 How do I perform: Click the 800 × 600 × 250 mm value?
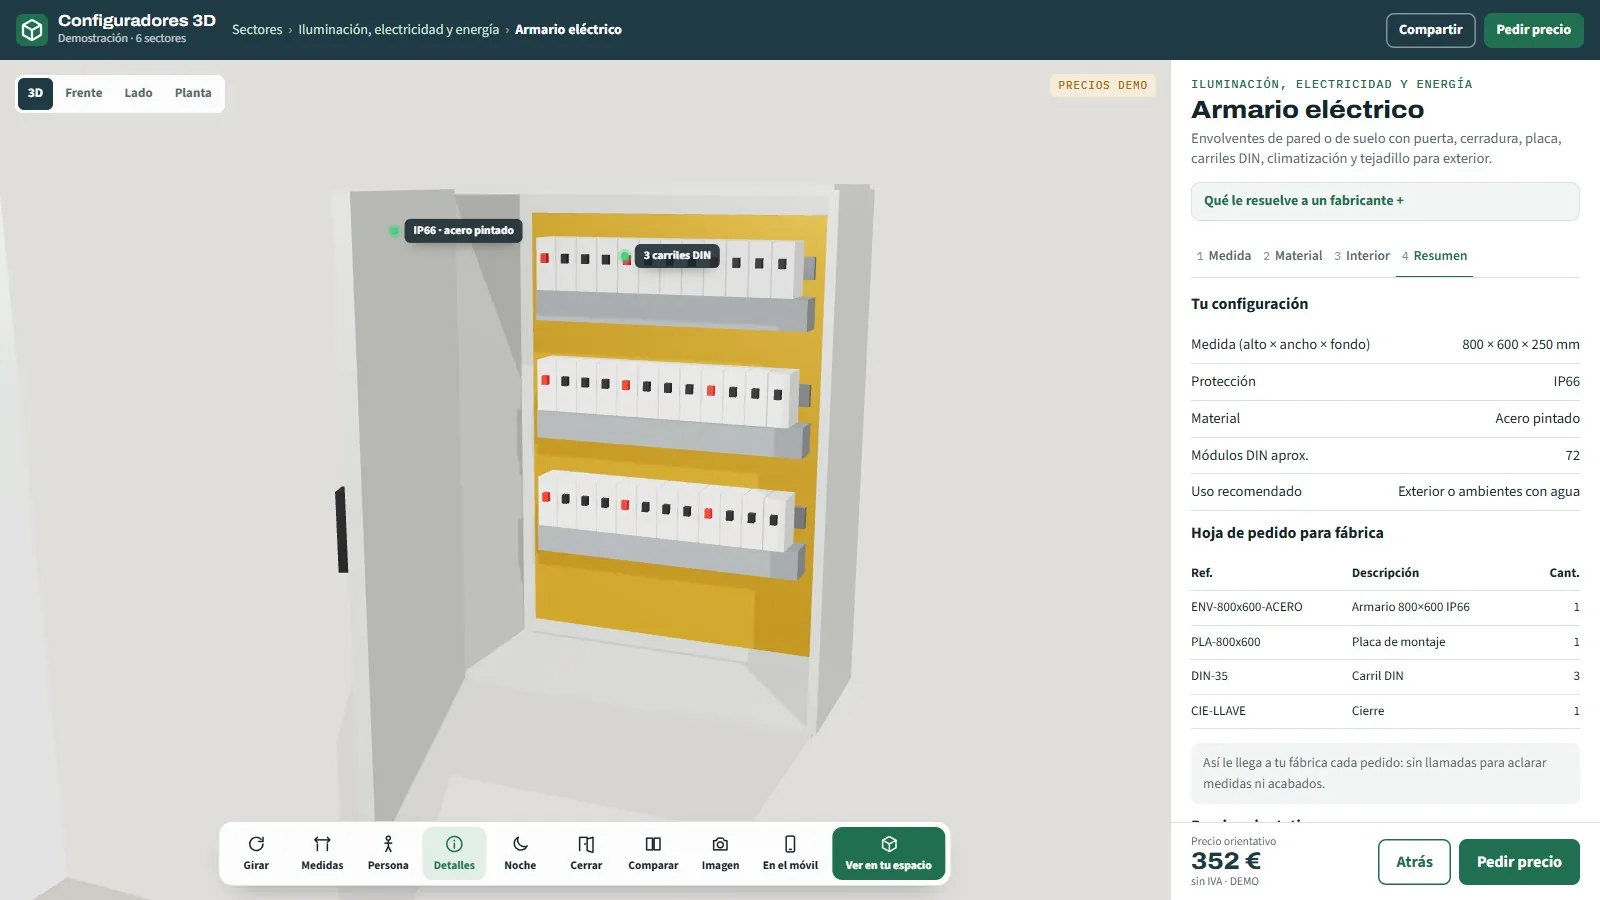click(x=1521, y=345)
